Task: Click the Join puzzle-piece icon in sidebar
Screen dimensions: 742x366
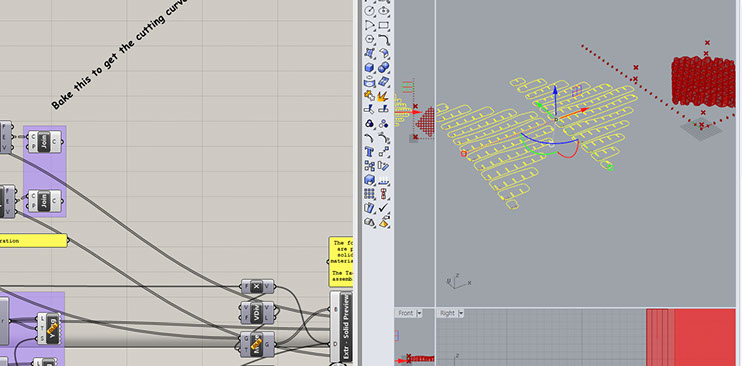Action: (370, 95)
